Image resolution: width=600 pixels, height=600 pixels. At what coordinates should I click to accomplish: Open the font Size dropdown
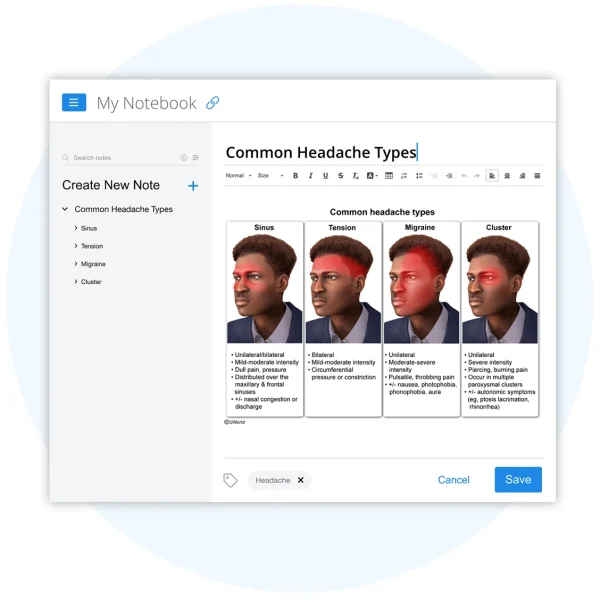[x=271, y=176]
